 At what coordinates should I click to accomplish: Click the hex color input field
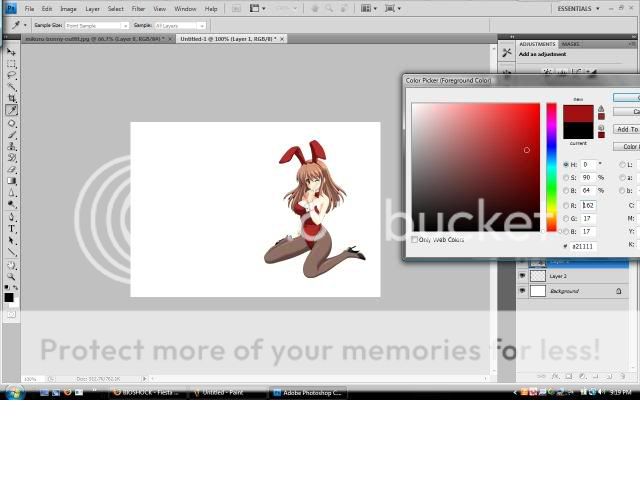click(584, 246)
